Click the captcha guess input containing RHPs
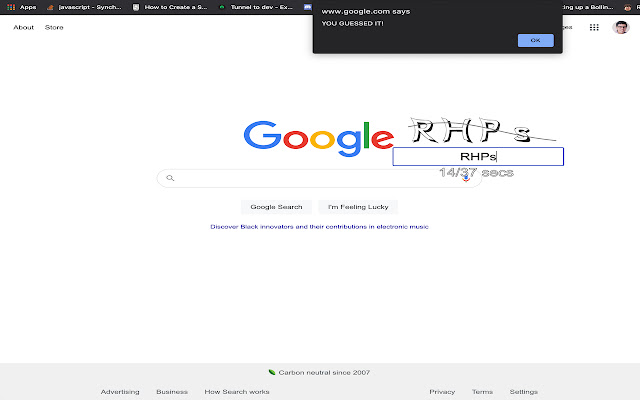This screenshot has width=640, height=400. tap(478, 156)
